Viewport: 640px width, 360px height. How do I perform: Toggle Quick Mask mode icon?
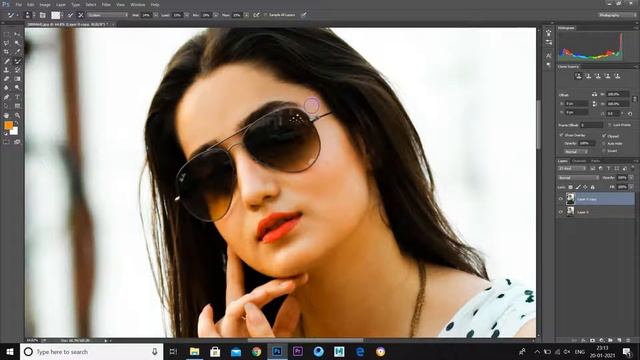pos(7,142)
